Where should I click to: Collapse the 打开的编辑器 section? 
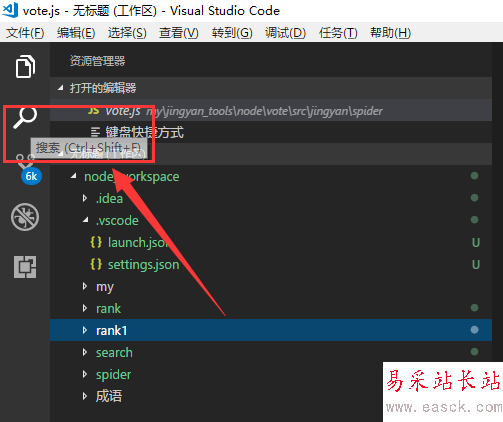(x=60, y=88)
